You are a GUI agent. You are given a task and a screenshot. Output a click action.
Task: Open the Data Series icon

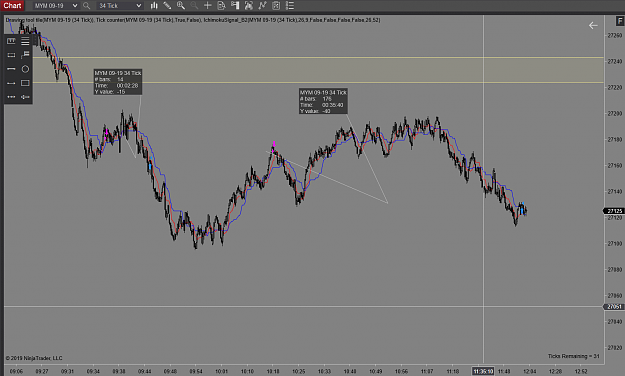pos(249,6)
